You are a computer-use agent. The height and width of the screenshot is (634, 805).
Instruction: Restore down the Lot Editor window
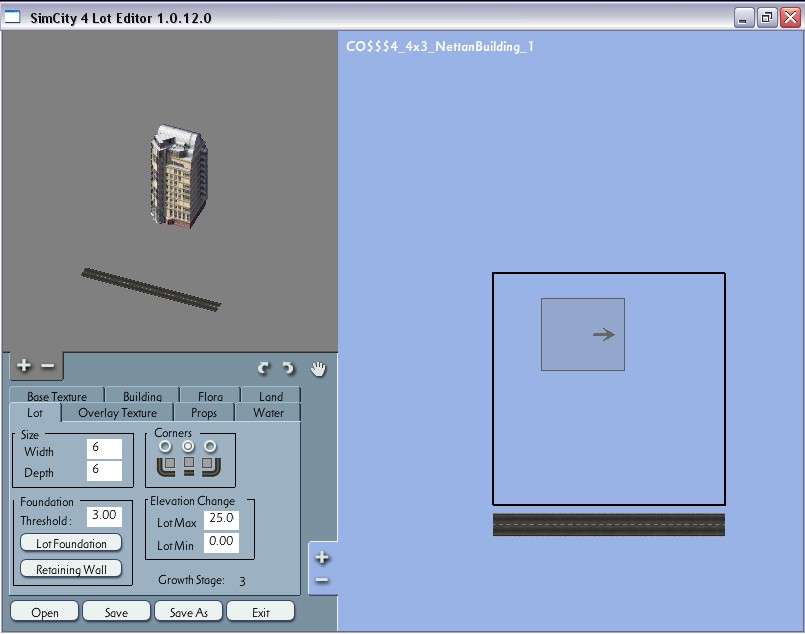766,18
